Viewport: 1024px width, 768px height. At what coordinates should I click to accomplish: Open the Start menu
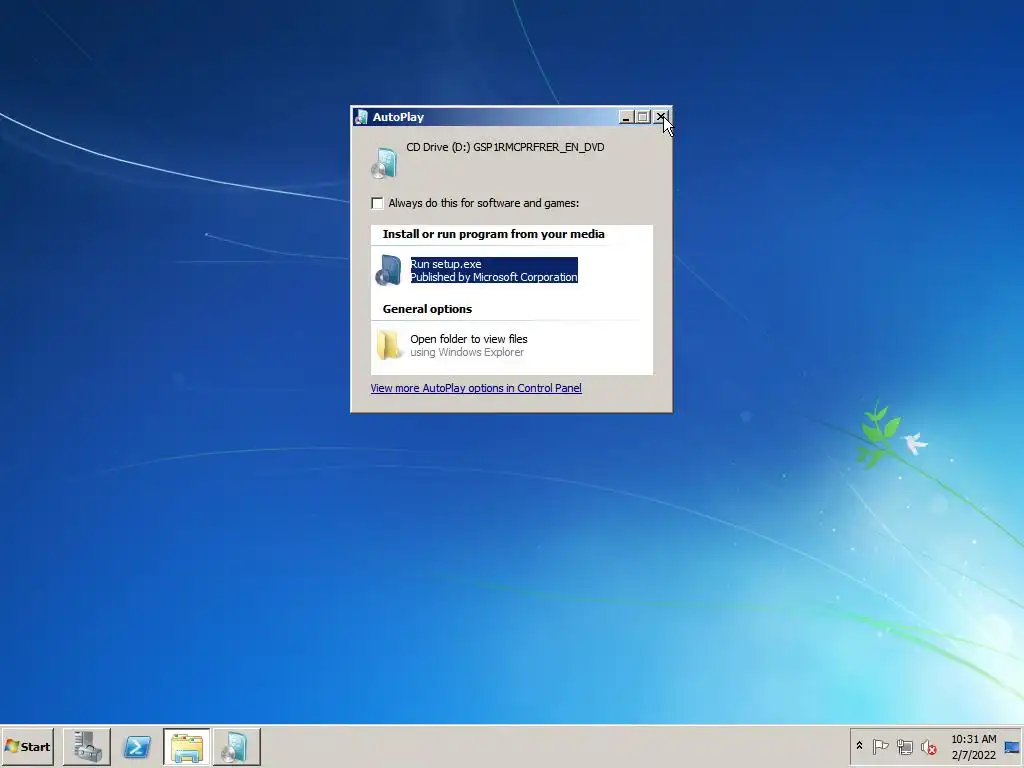(27, 746)
